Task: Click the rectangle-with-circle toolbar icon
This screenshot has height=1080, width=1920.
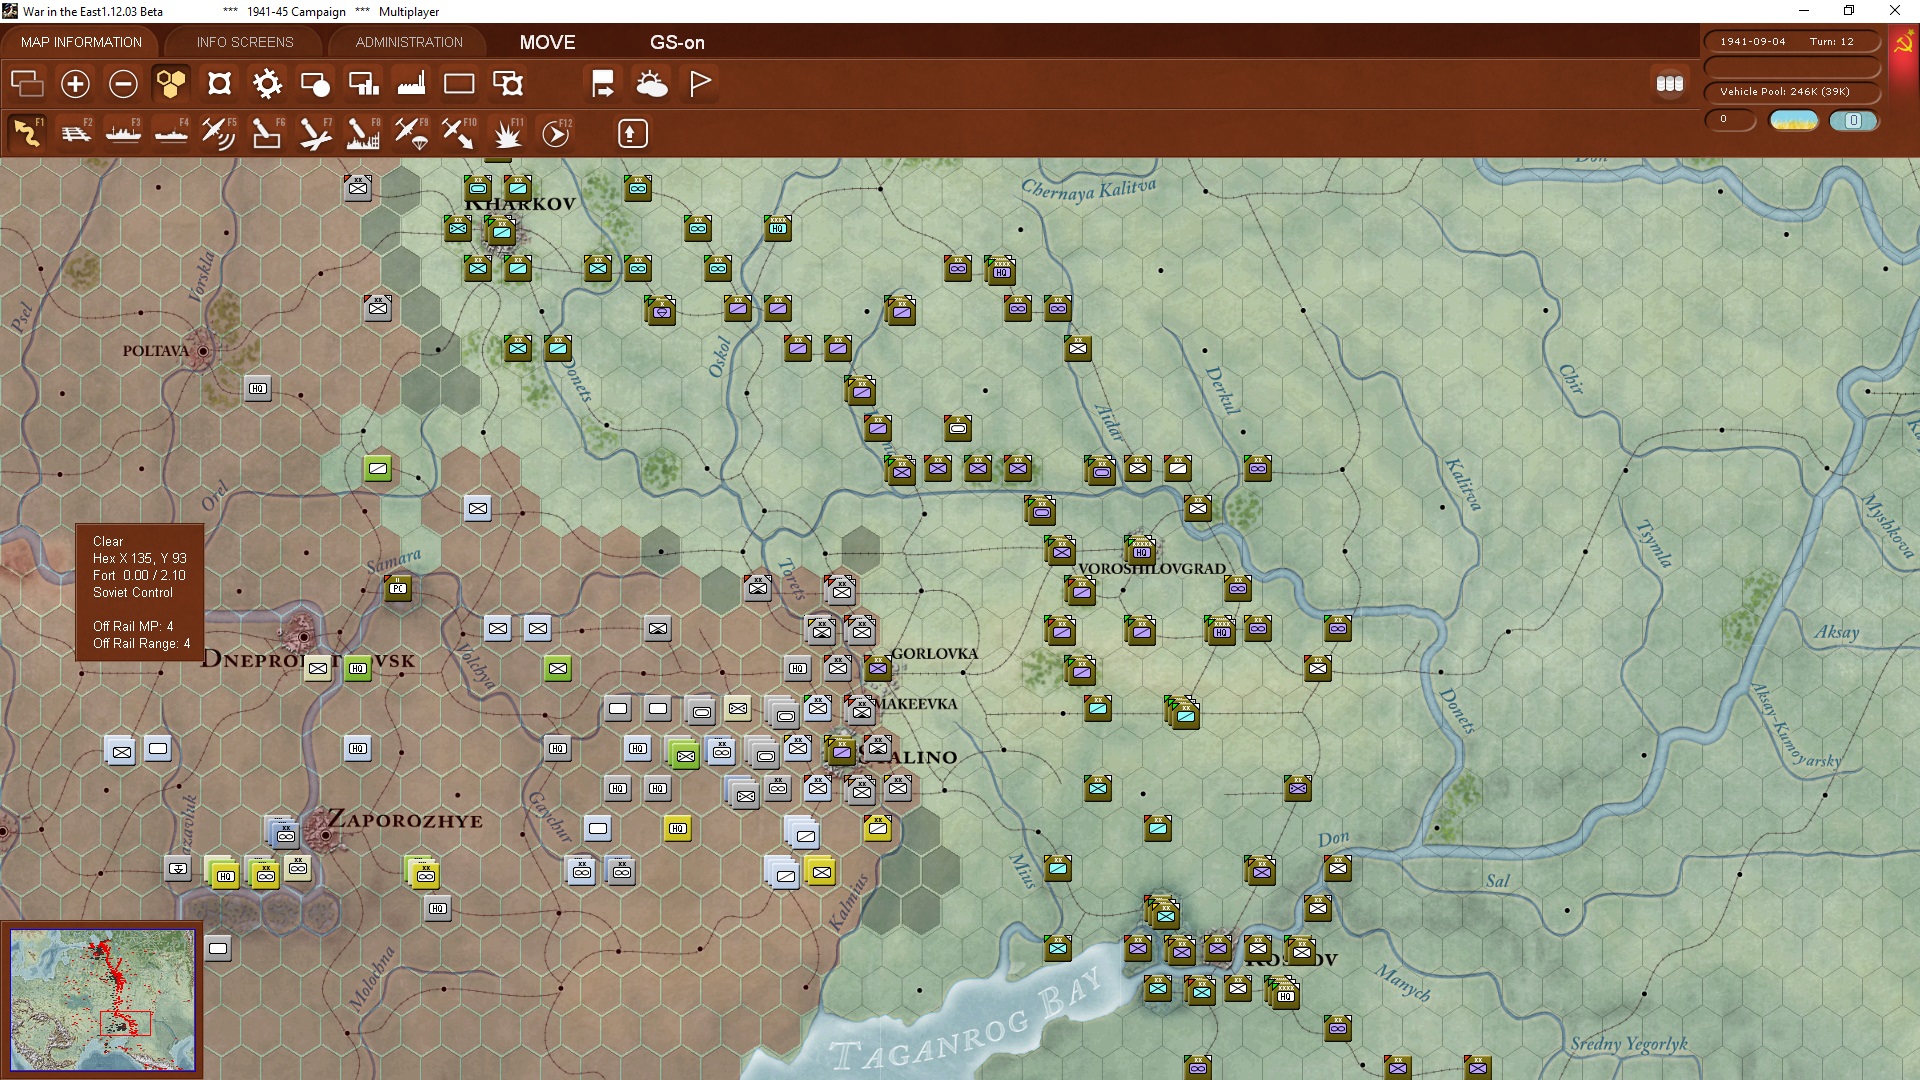Action: [x=315, y=84]
